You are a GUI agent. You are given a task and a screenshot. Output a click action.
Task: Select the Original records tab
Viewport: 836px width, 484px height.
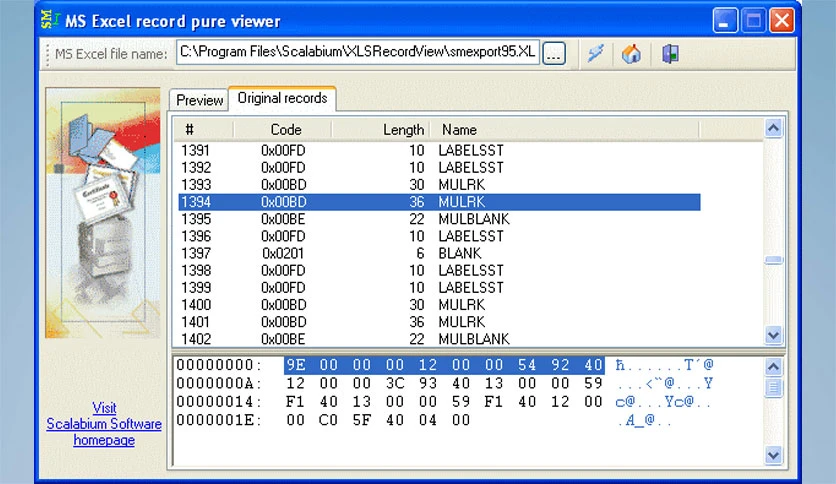click(282, 98)
